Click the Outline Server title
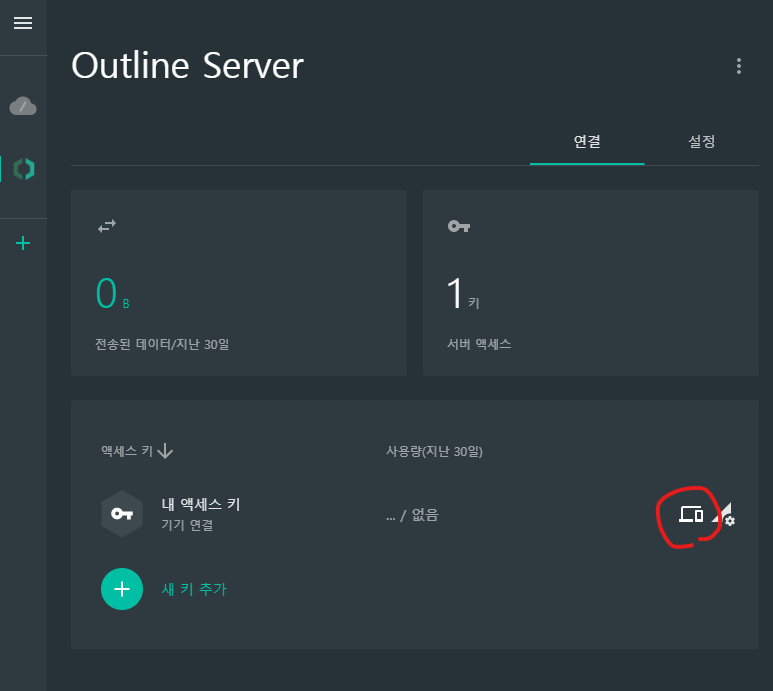Screen dimensions: 773x691 pos(187,66)
